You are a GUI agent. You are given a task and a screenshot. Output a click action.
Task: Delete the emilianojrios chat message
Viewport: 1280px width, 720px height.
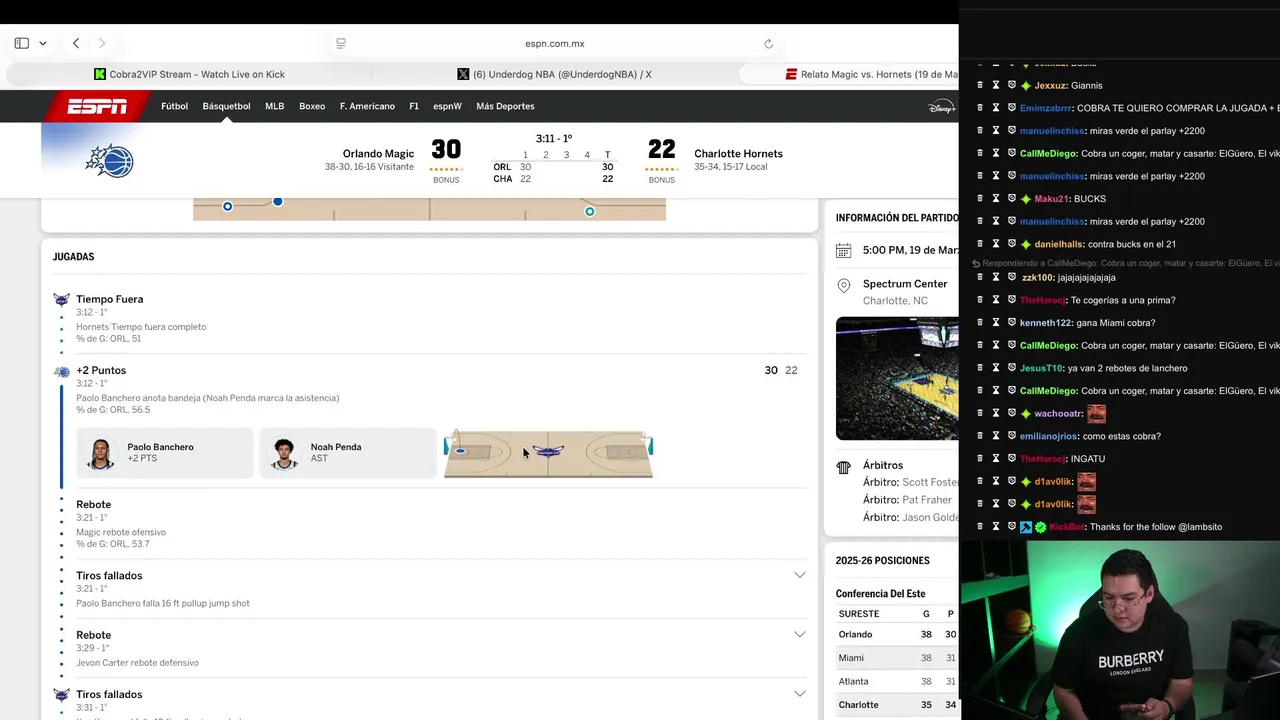click(x=980, y=436)
